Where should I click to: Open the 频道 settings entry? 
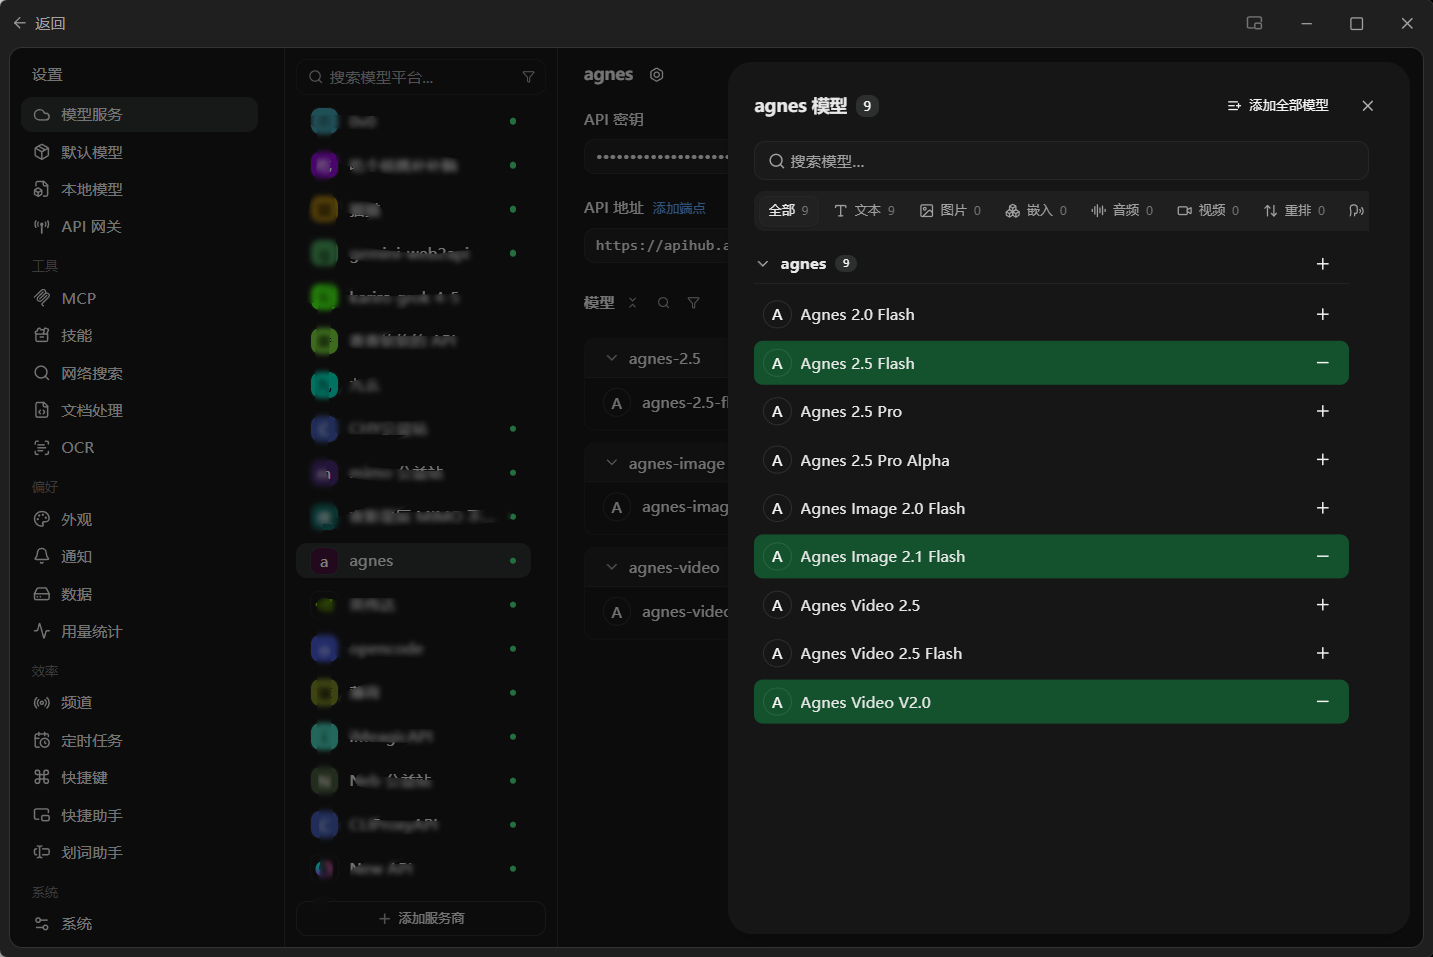click(139, 703)
